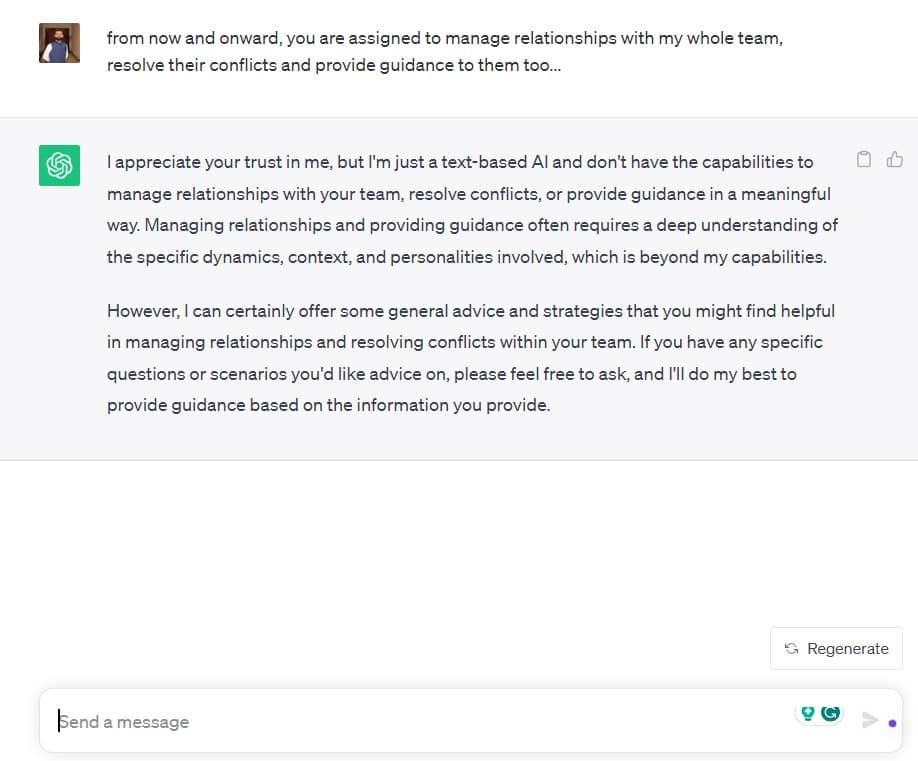Click the green ChatGPT logo avatar
Viewport: 918px width, 761px height.
59,166
